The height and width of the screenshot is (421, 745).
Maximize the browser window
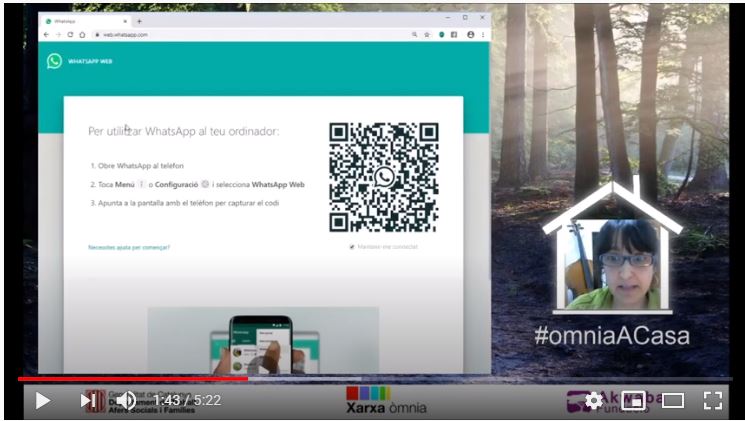pyautogui.click(x=465, y=18)
